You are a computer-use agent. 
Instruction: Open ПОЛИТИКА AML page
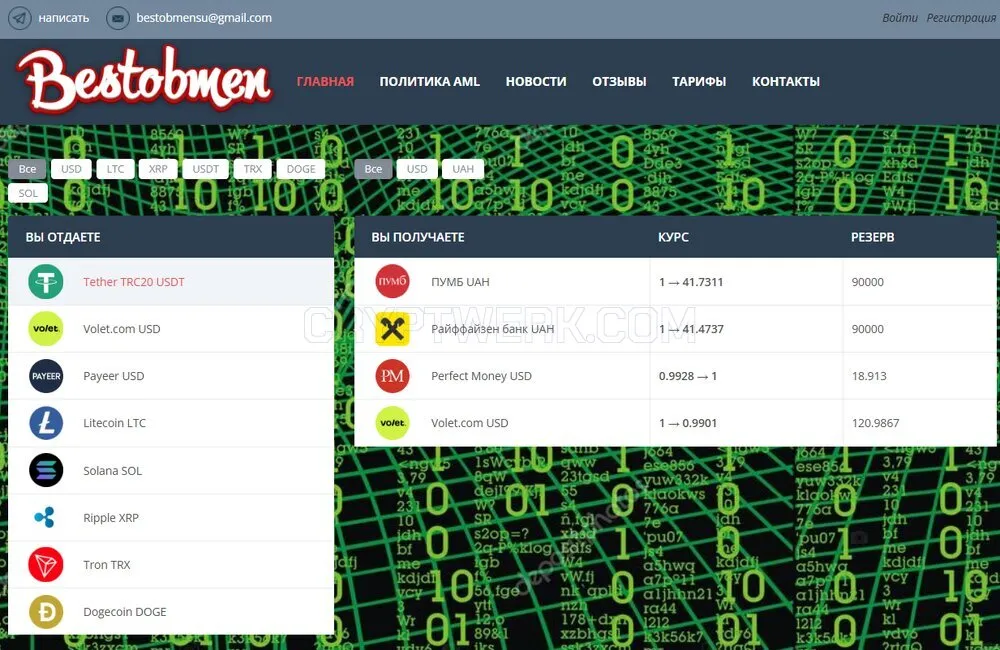[430, 82]
